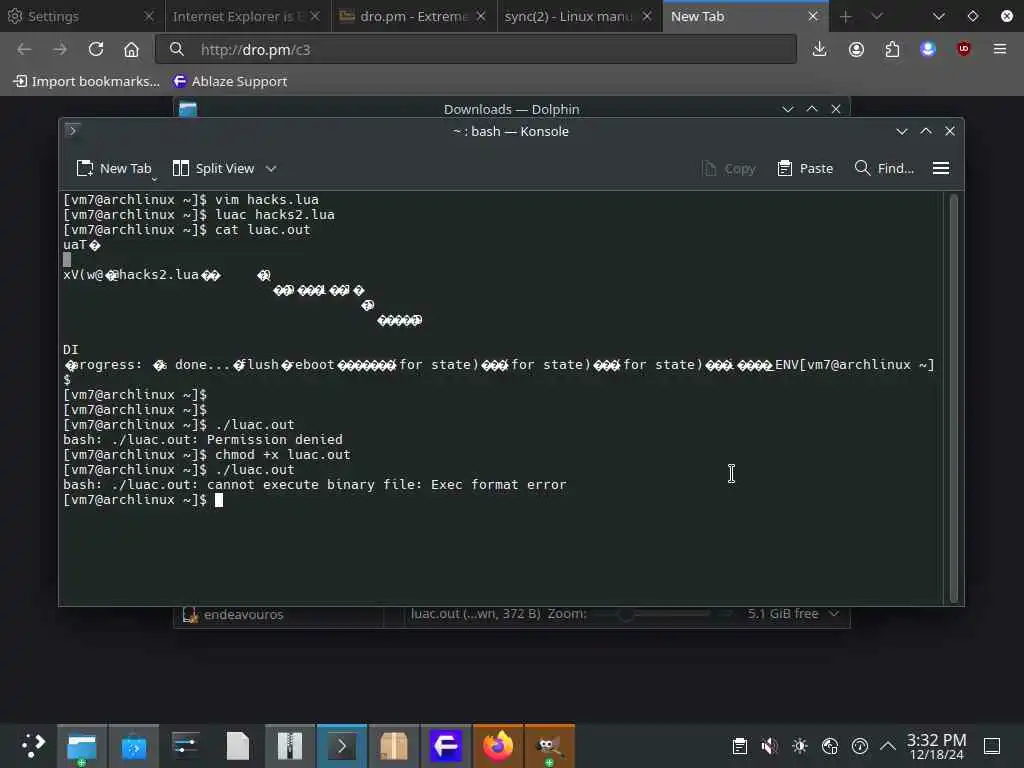Open a new browser tab

[846, 16]
